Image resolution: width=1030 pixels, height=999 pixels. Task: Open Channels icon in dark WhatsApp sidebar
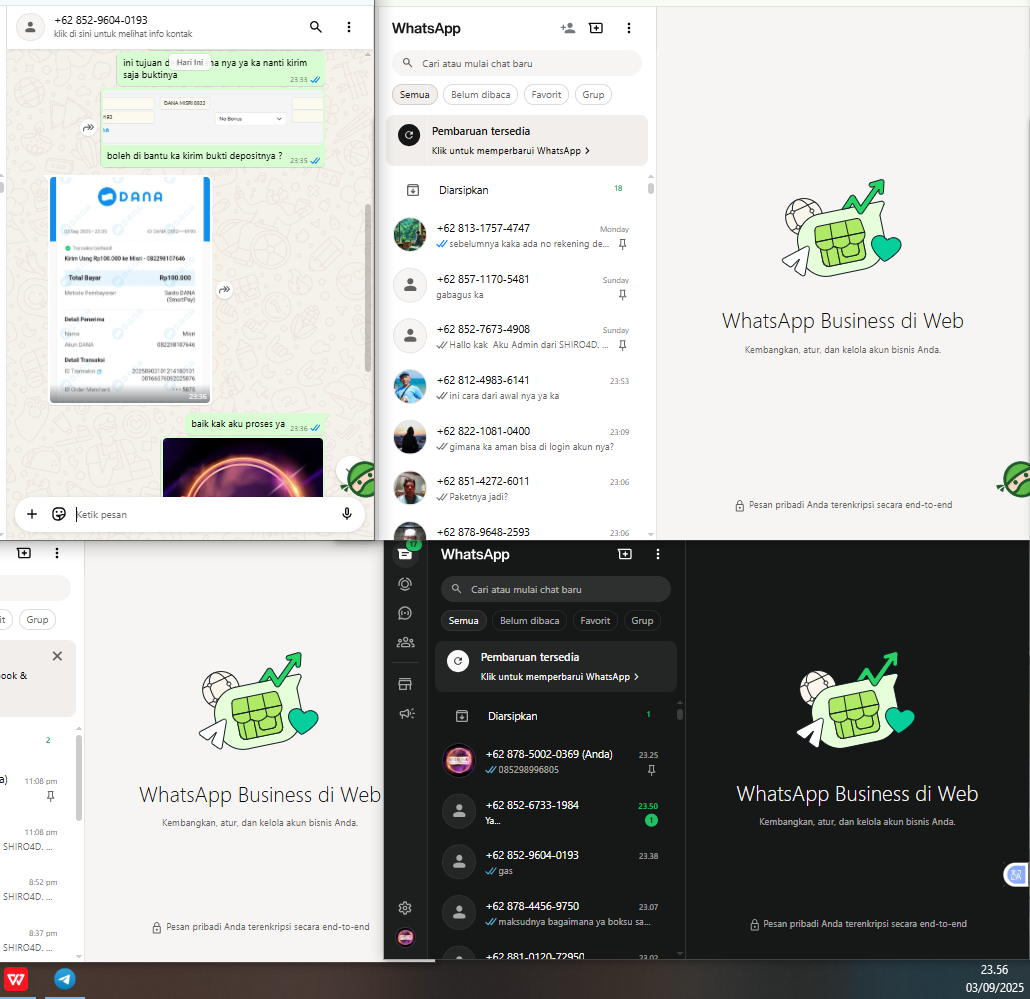(405, 613)
